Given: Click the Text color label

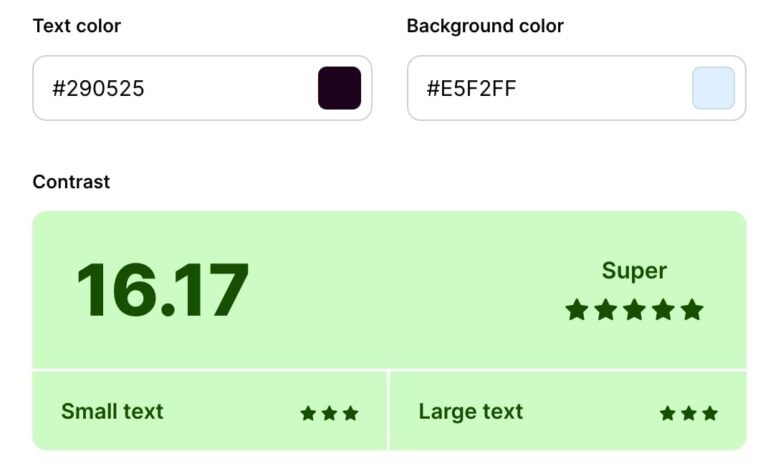Looking at the screenshot, I should (77, 26).
